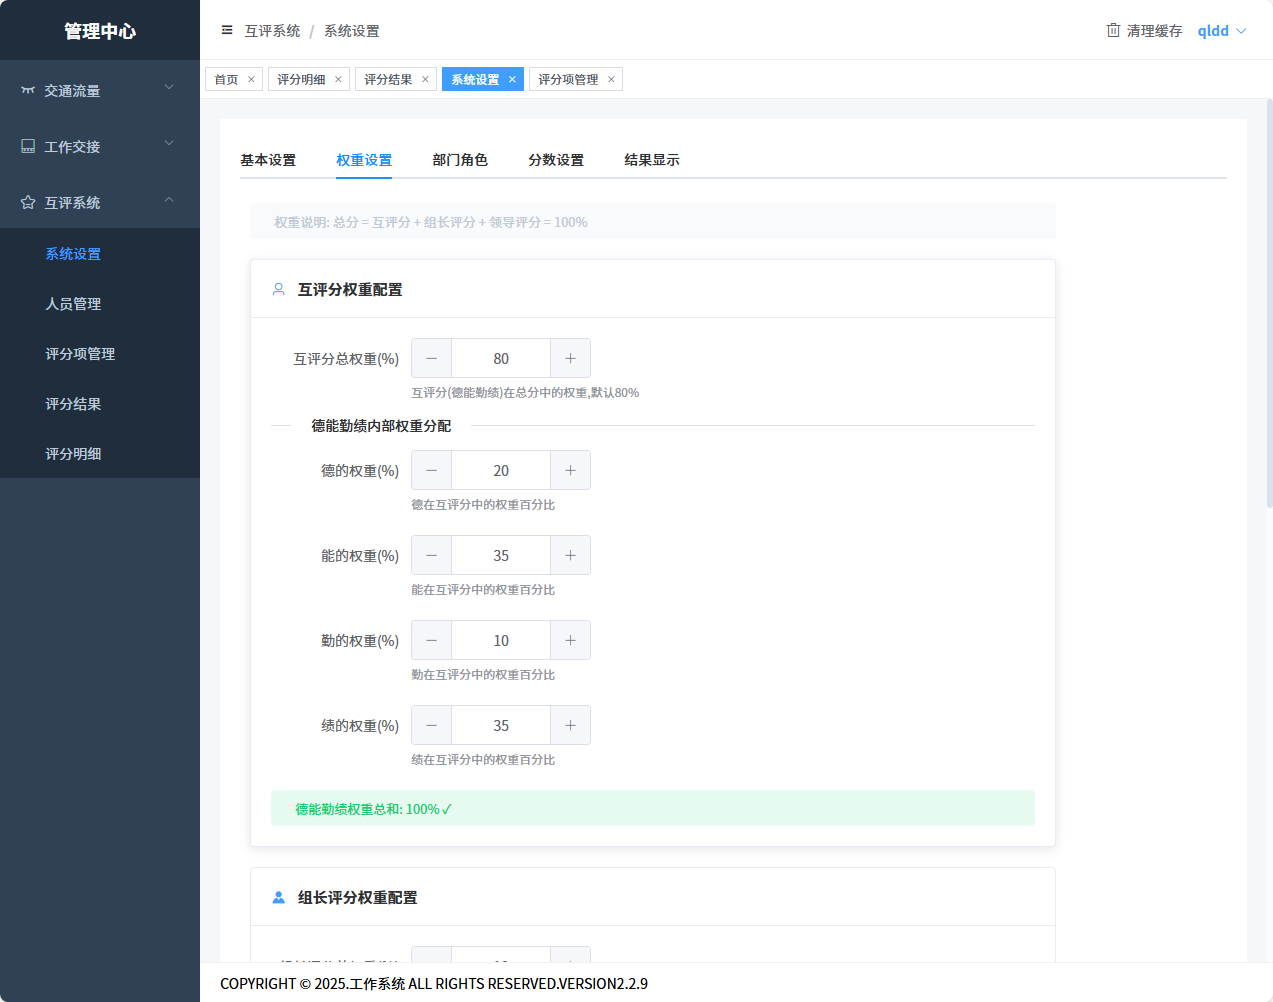Viewport: 1273px width, 1002px height.
Task: Increase 互评分总权重 with plus button
Action: point(570,358)
